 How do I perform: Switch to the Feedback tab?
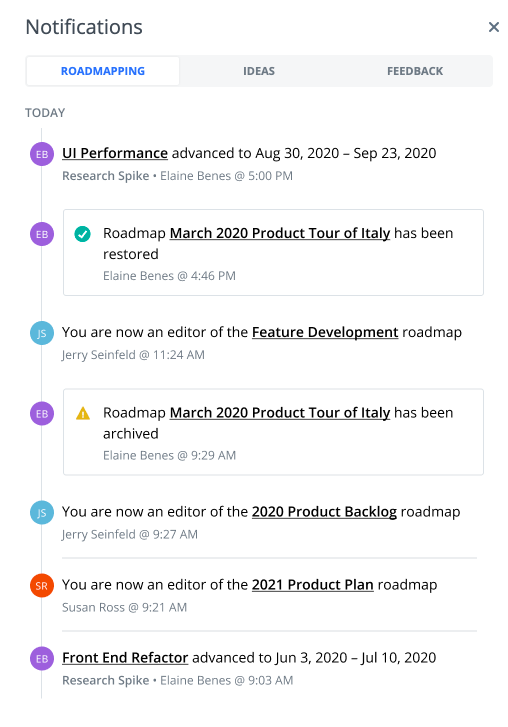pyautogui.click(x=415, y=71)
